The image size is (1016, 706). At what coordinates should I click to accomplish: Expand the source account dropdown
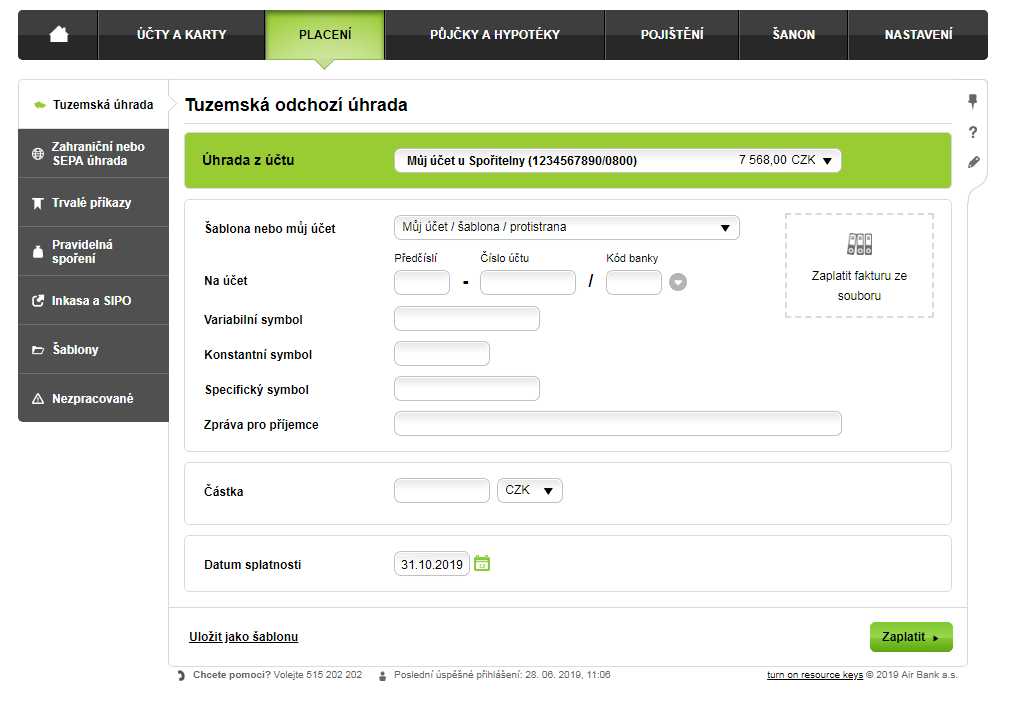point(617,160)
